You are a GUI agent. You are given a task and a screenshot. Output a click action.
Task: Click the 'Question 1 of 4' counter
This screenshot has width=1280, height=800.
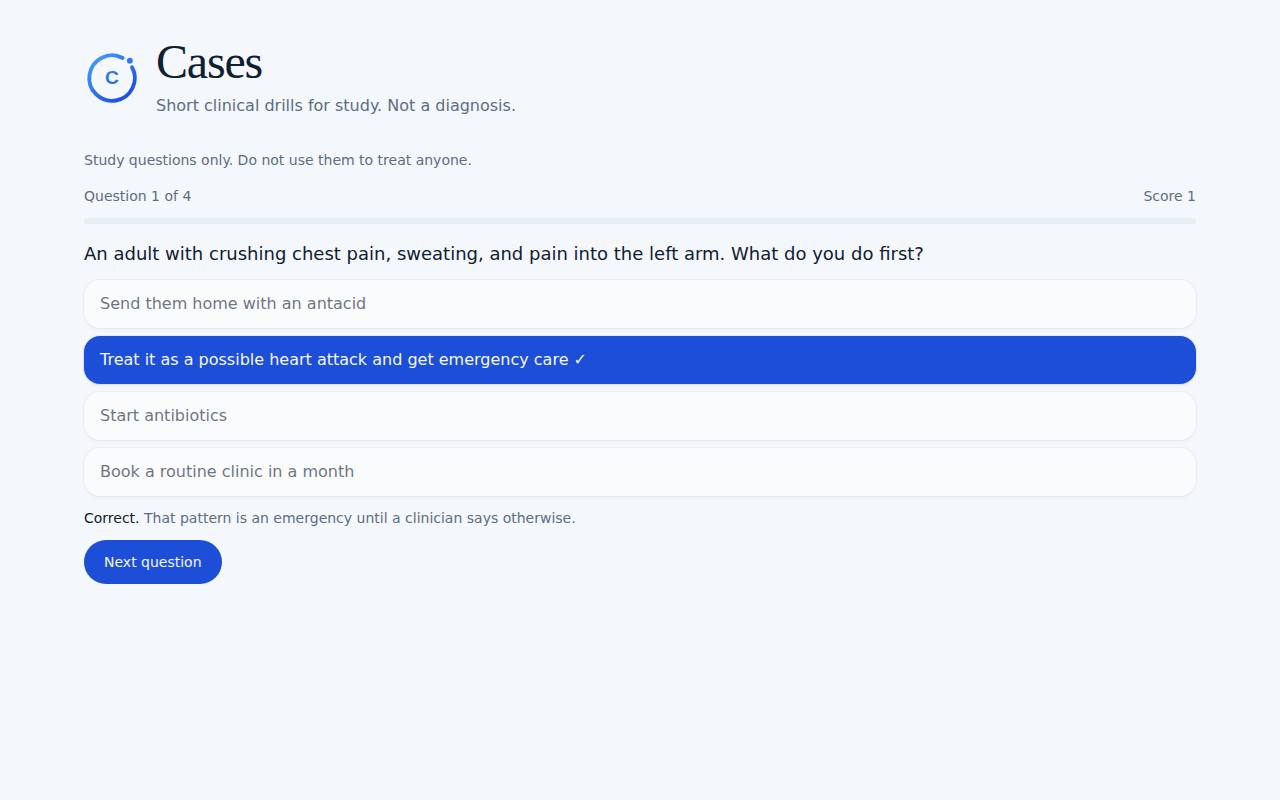[138, 196]
